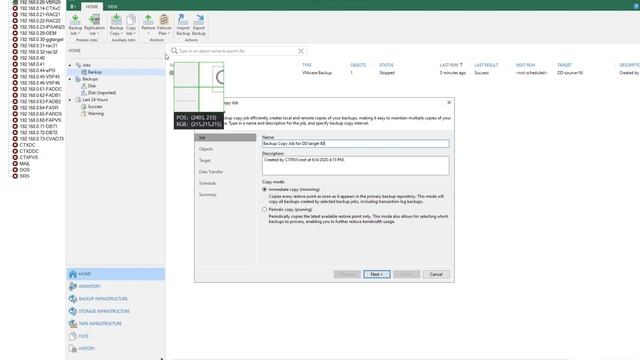The width and height of the screenshot is (640, 360).
Task: Open the Storage Infrastructure view icon
Action: [73, 311]
